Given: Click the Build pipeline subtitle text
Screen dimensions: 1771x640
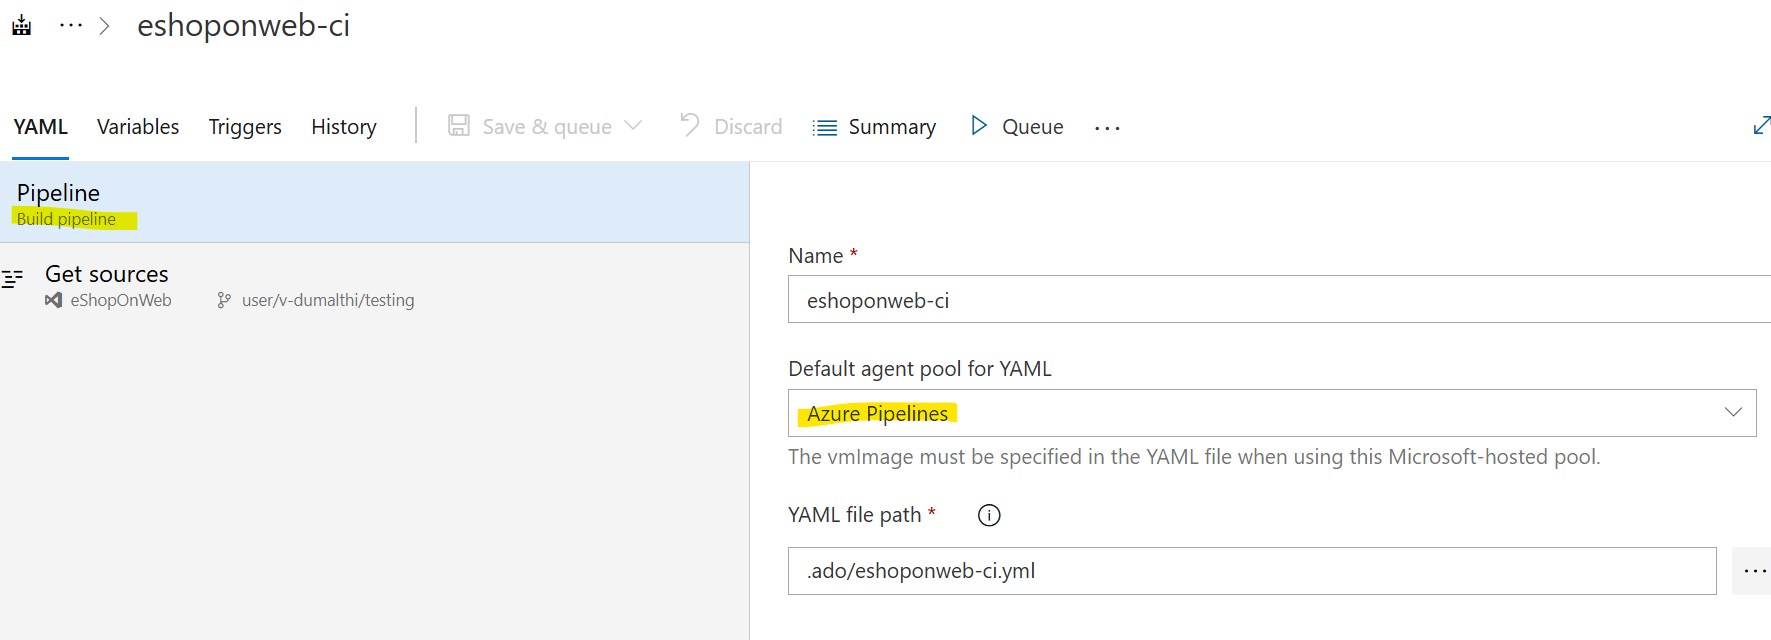Looking at the screenshot, I should [66, 219].
